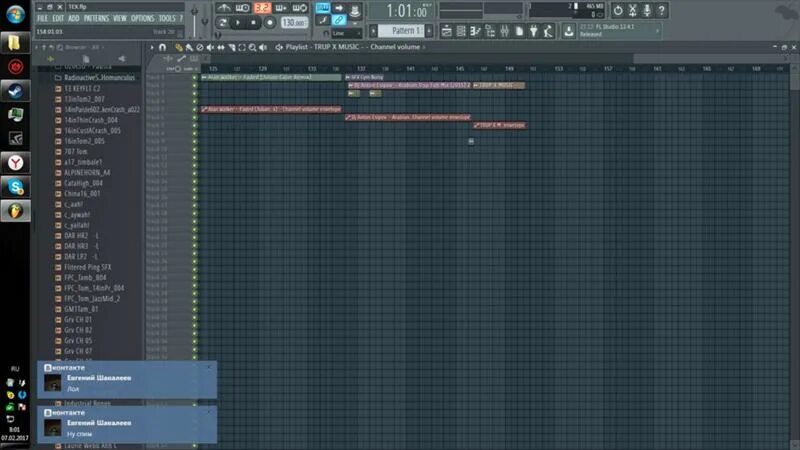
Task: Toggle the highlighted blue link button
Action: [339, 20]
